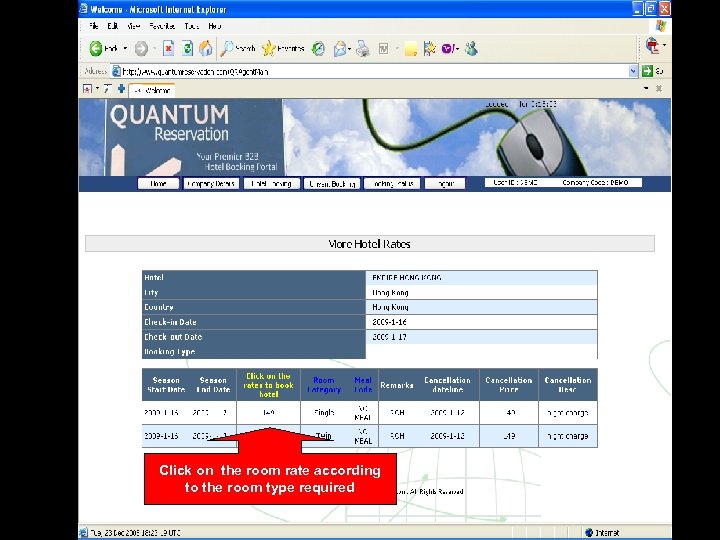Expand the Forward button history dropdown
Viewport: 720px width, 540px height.
coord(154,48)
